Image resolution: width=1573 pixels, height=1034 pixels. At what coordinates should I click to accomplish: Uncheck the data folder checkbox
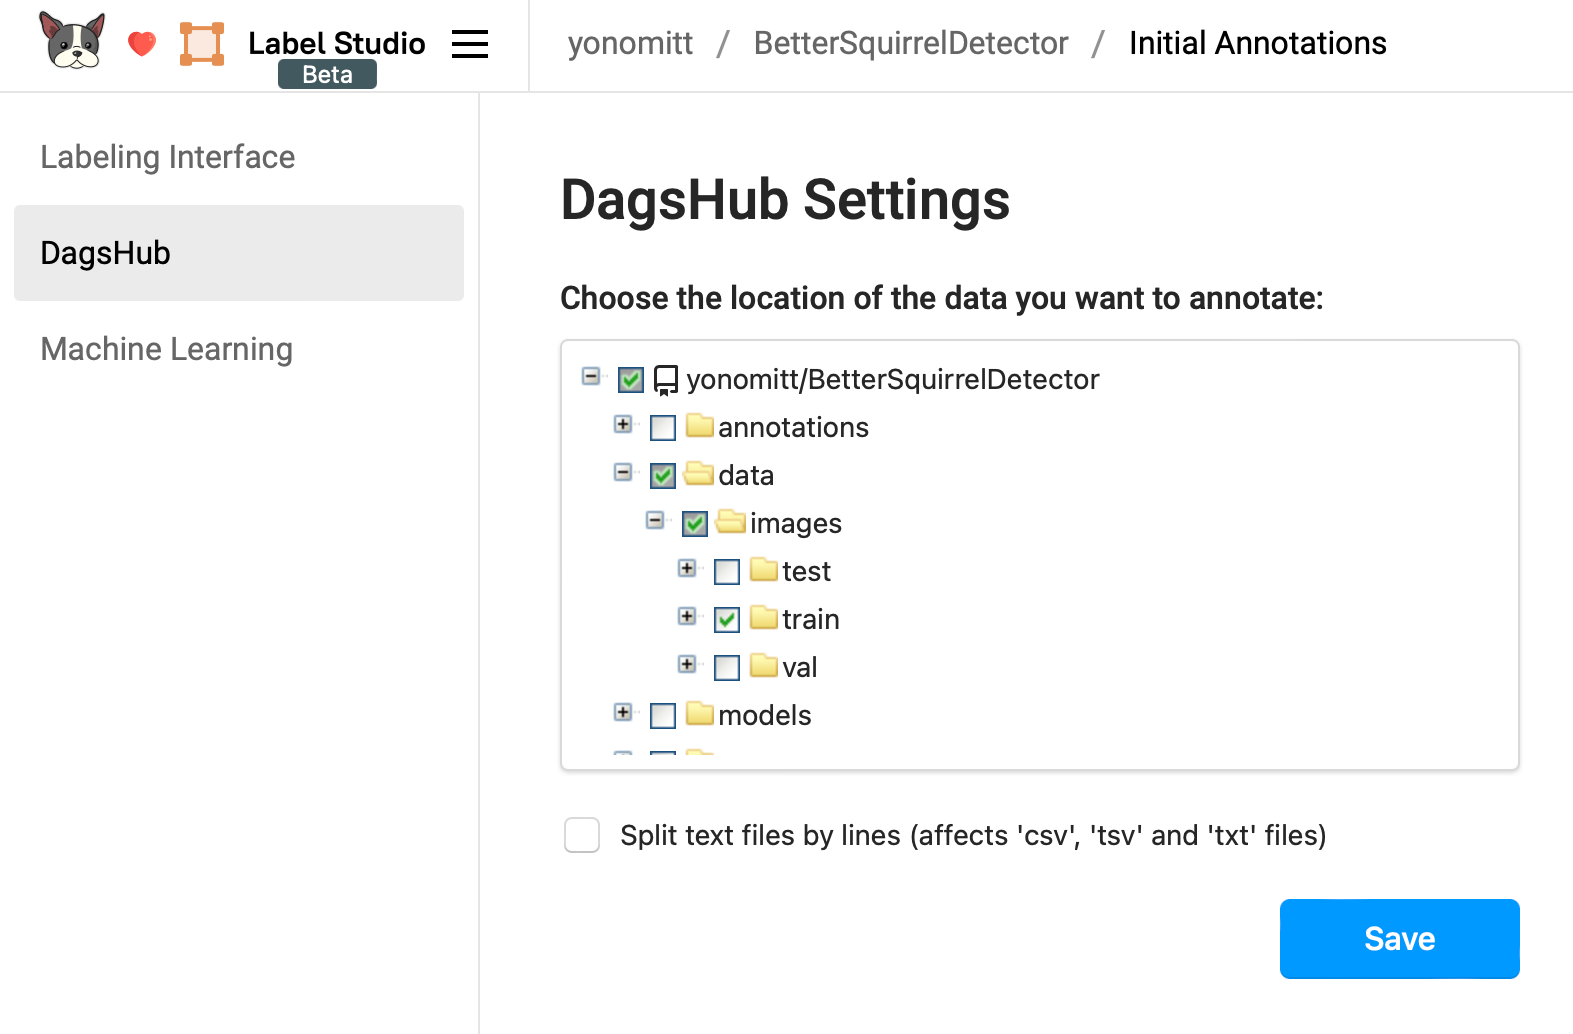coord(663,476)
